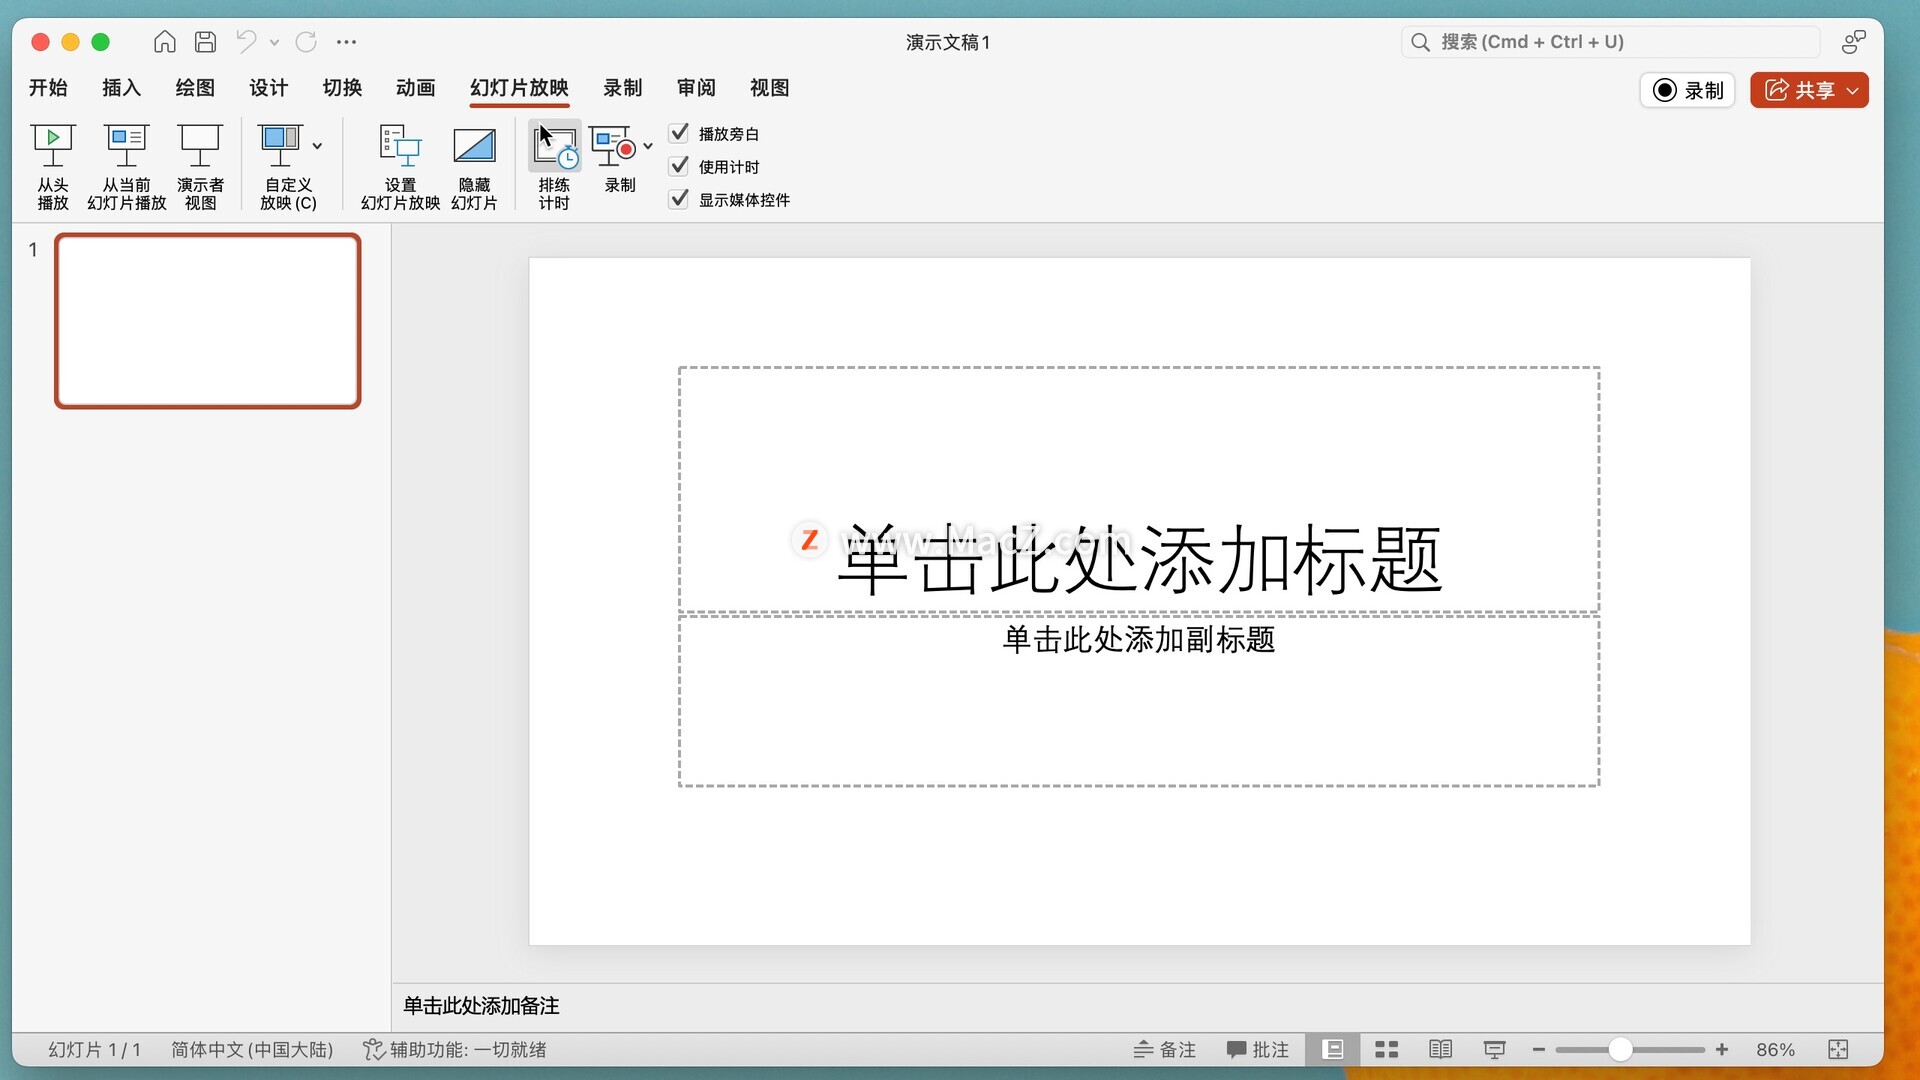Viewport: 1920px width, 1080px height.
Task: Click the Redo icon
Action: coord(306,42)
